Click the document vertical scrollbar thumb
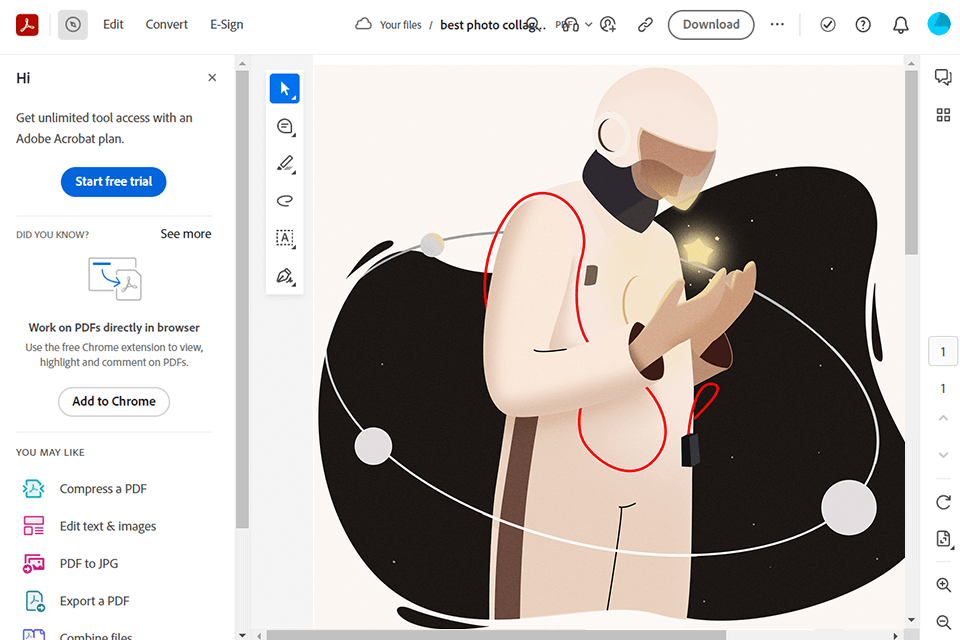The image size is (960, 640). click(x=911, y=163)
